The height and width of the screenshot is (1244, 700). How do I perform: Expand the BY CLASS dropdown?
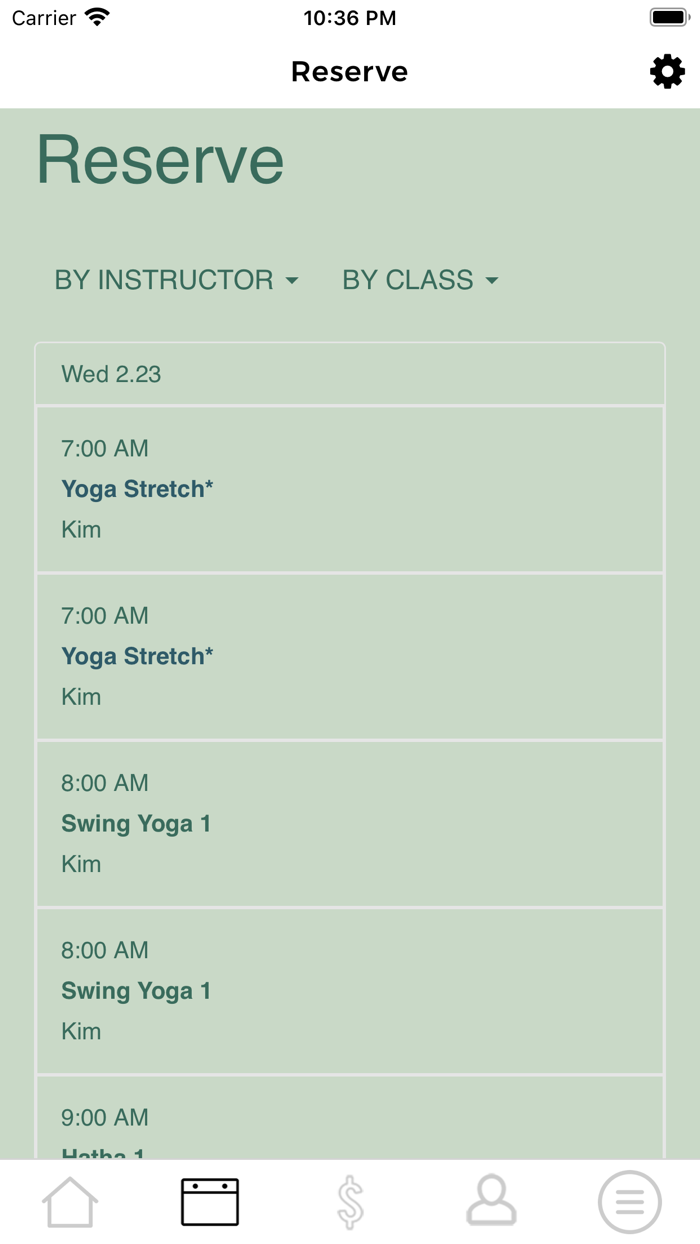coord(420,280)
